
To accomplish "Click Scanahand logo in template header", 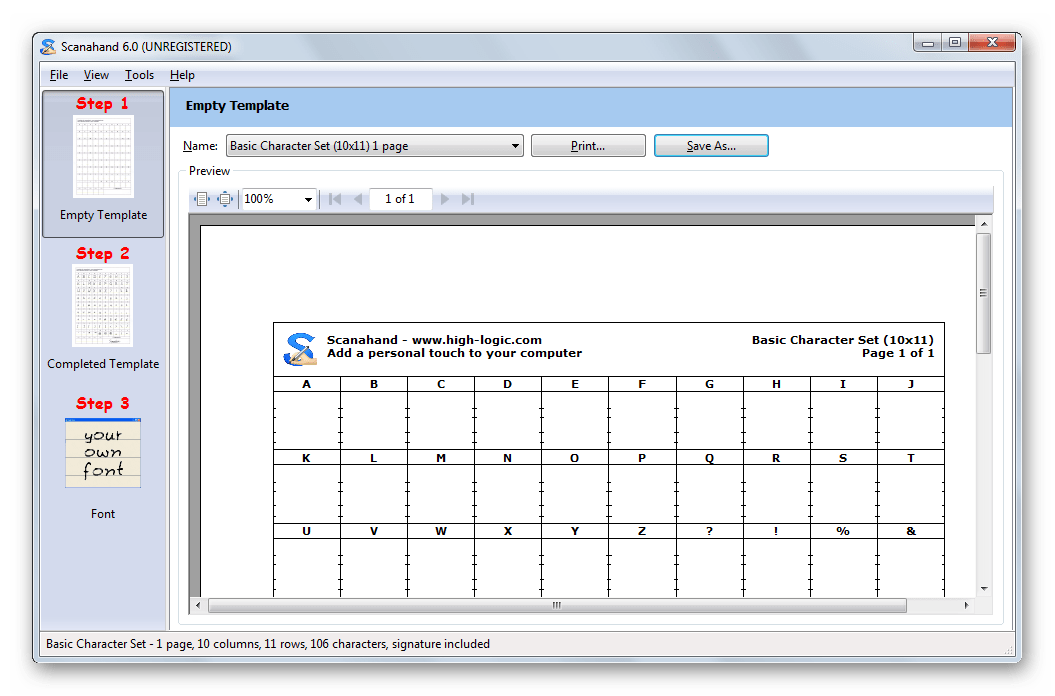I will pyautogui.click(x=300, y=349).
